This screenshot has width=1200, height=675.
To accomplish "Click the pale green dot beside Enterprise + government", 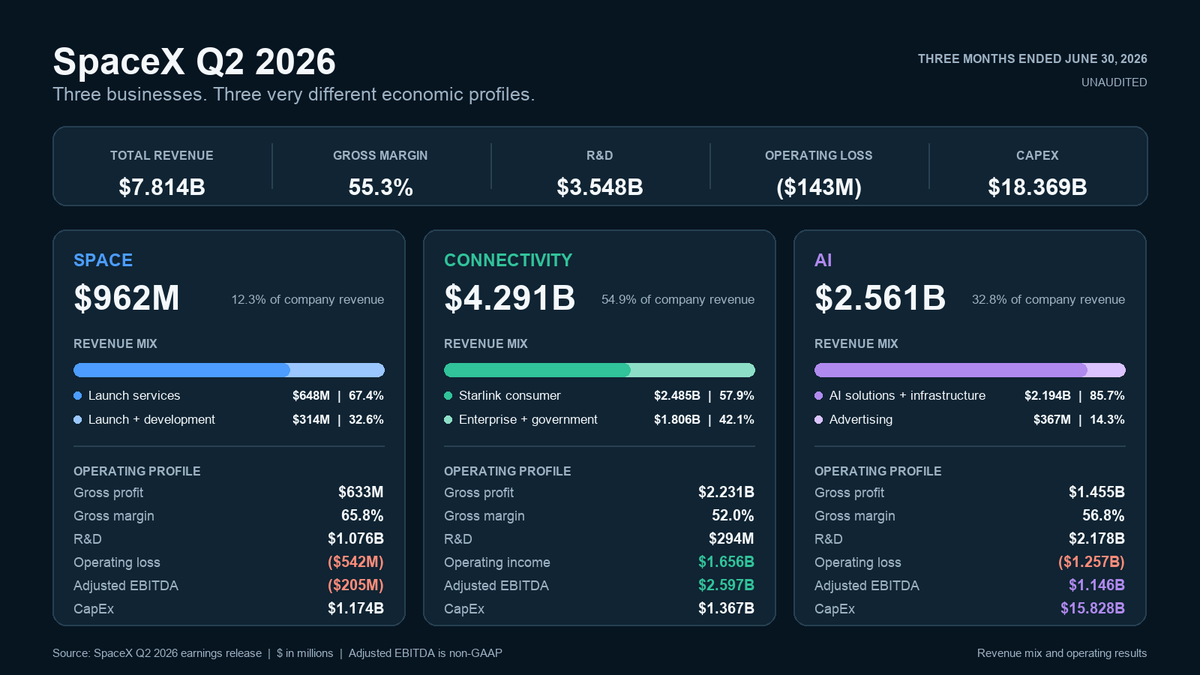I will coord(449,420).
